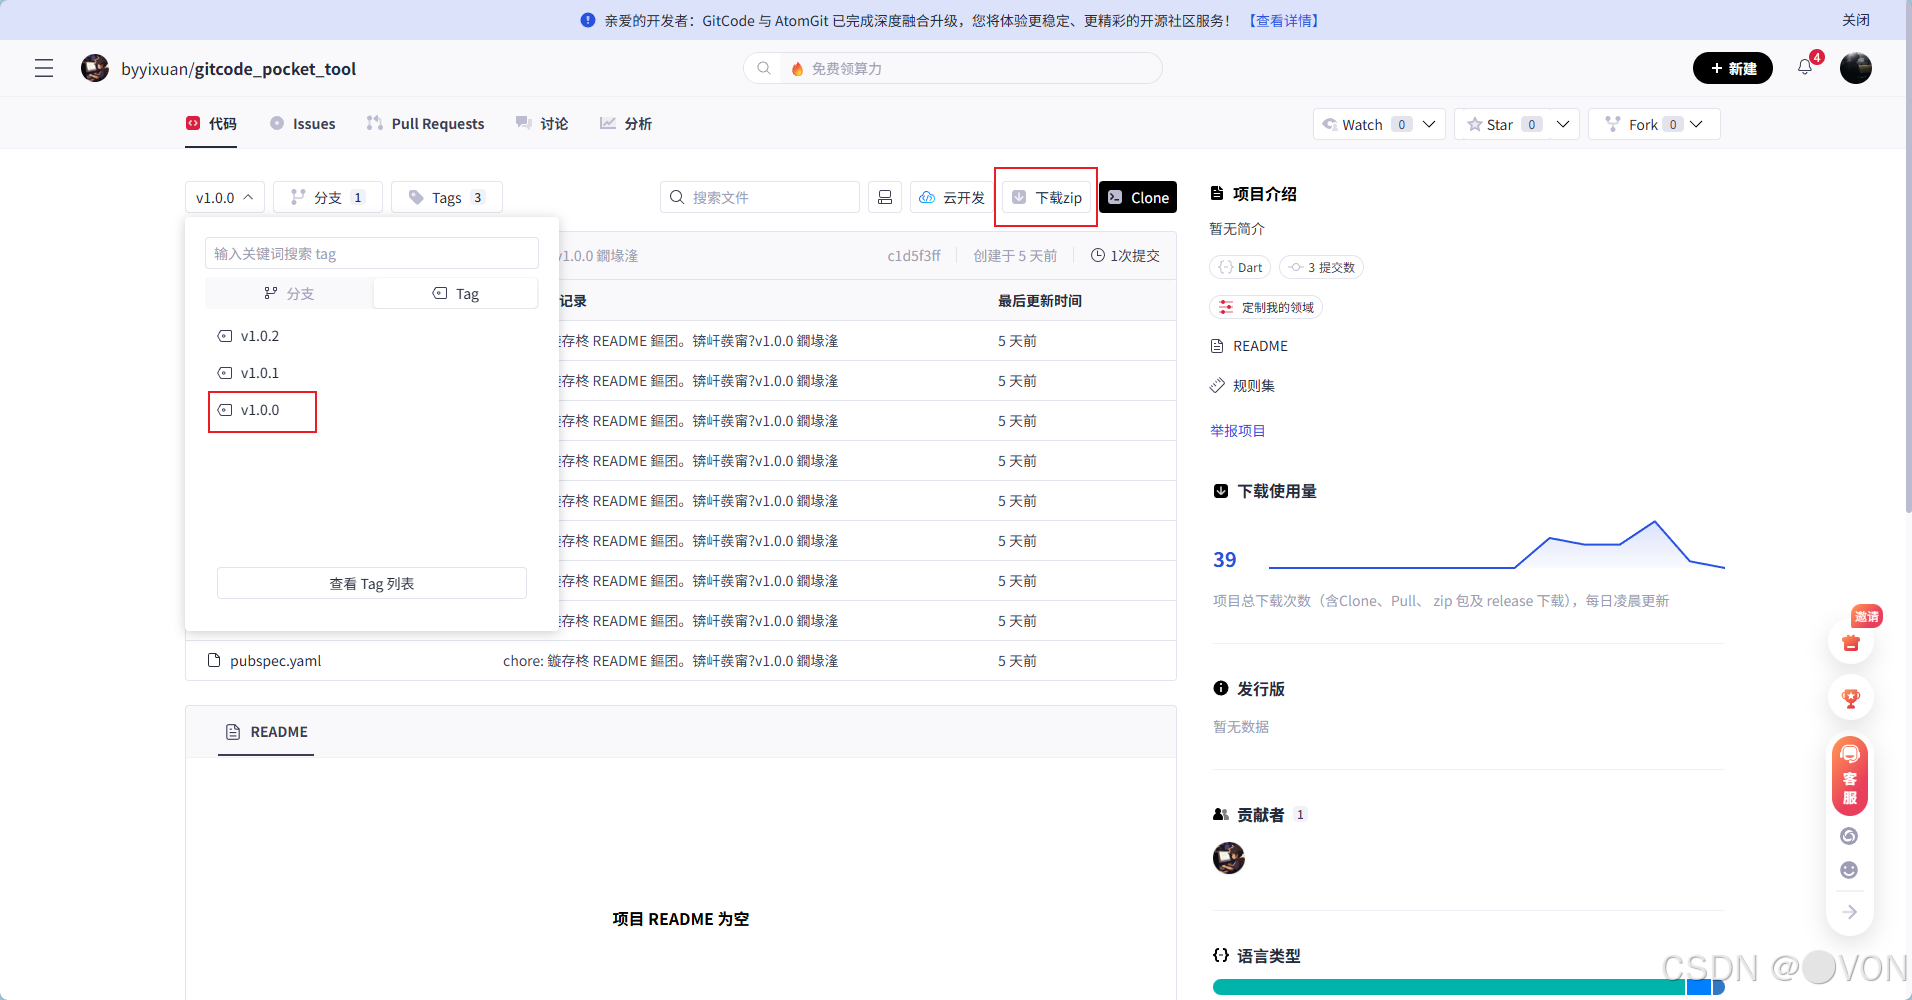Viewport: 1912px width, 1000px height.
Task: Open the 查看详情 link in banner
Action: point(1284,20)
